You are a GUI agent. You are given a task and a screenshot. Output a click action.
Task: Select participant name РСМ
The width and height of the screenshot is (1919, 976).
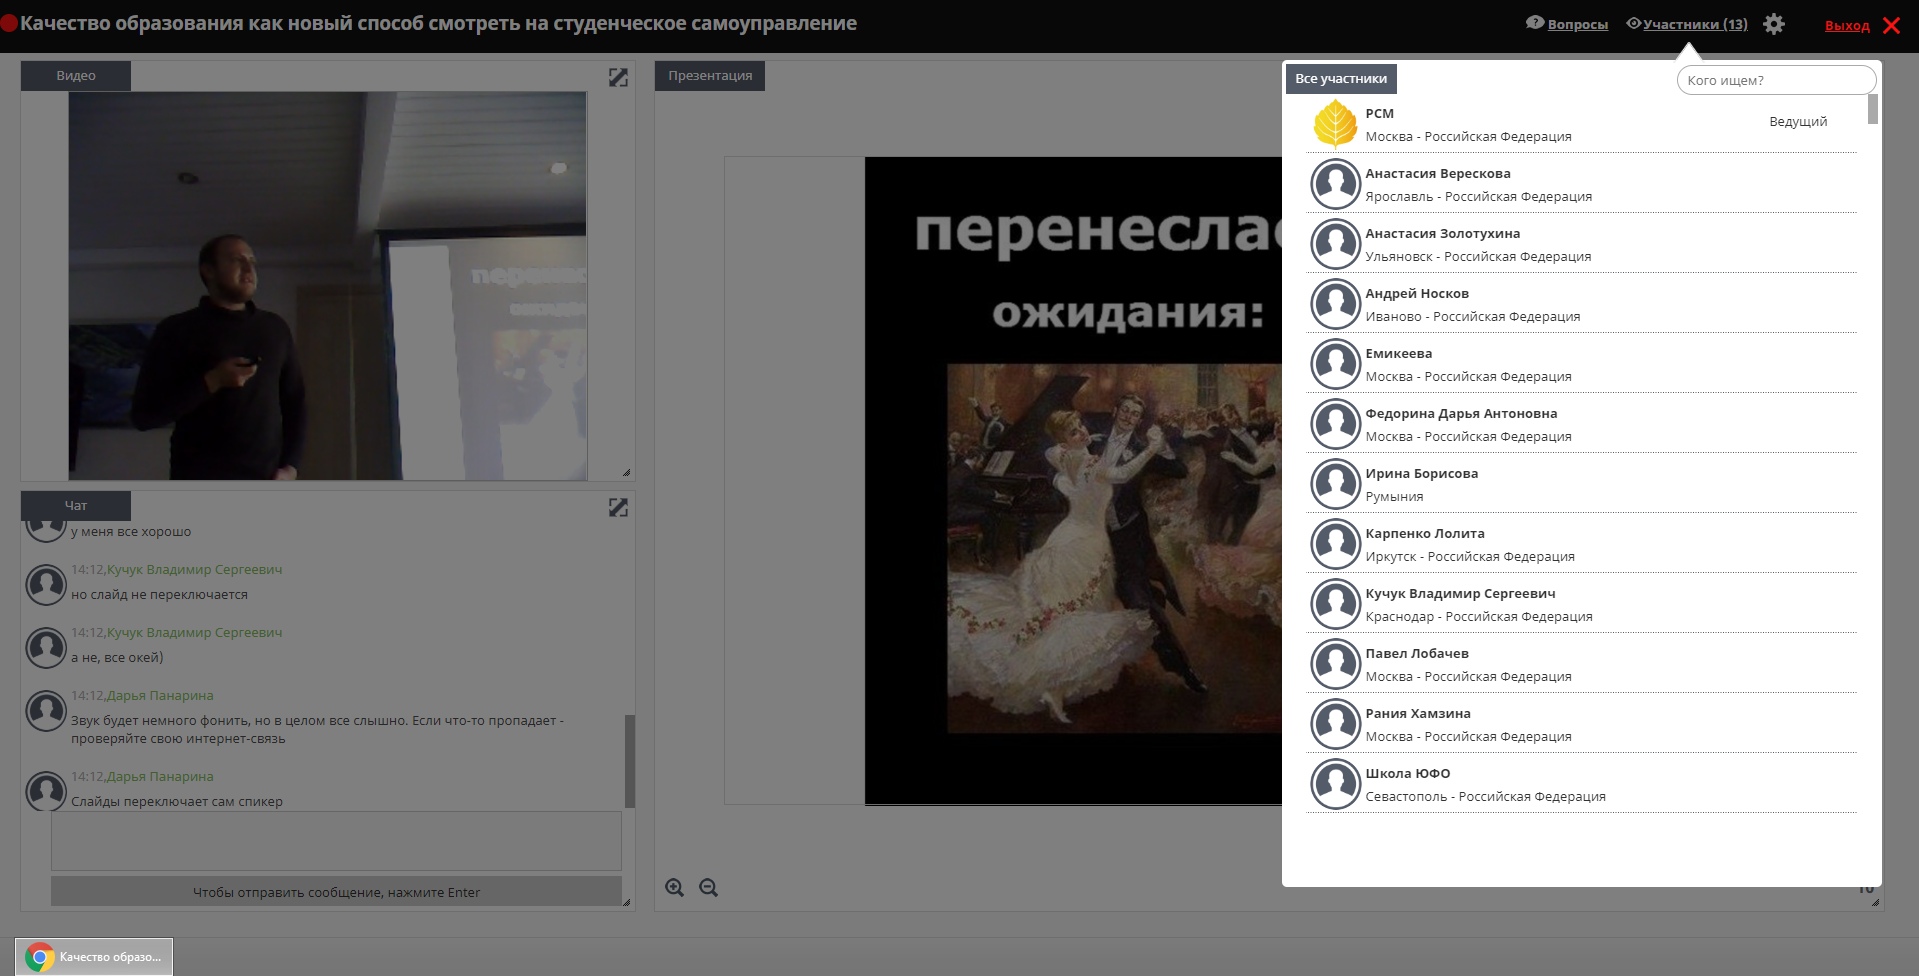coord(1379,113)
